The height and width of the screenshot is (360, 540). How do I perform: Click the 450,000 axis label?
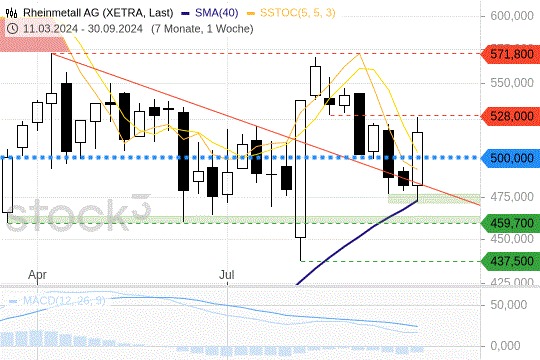point(512,238)
